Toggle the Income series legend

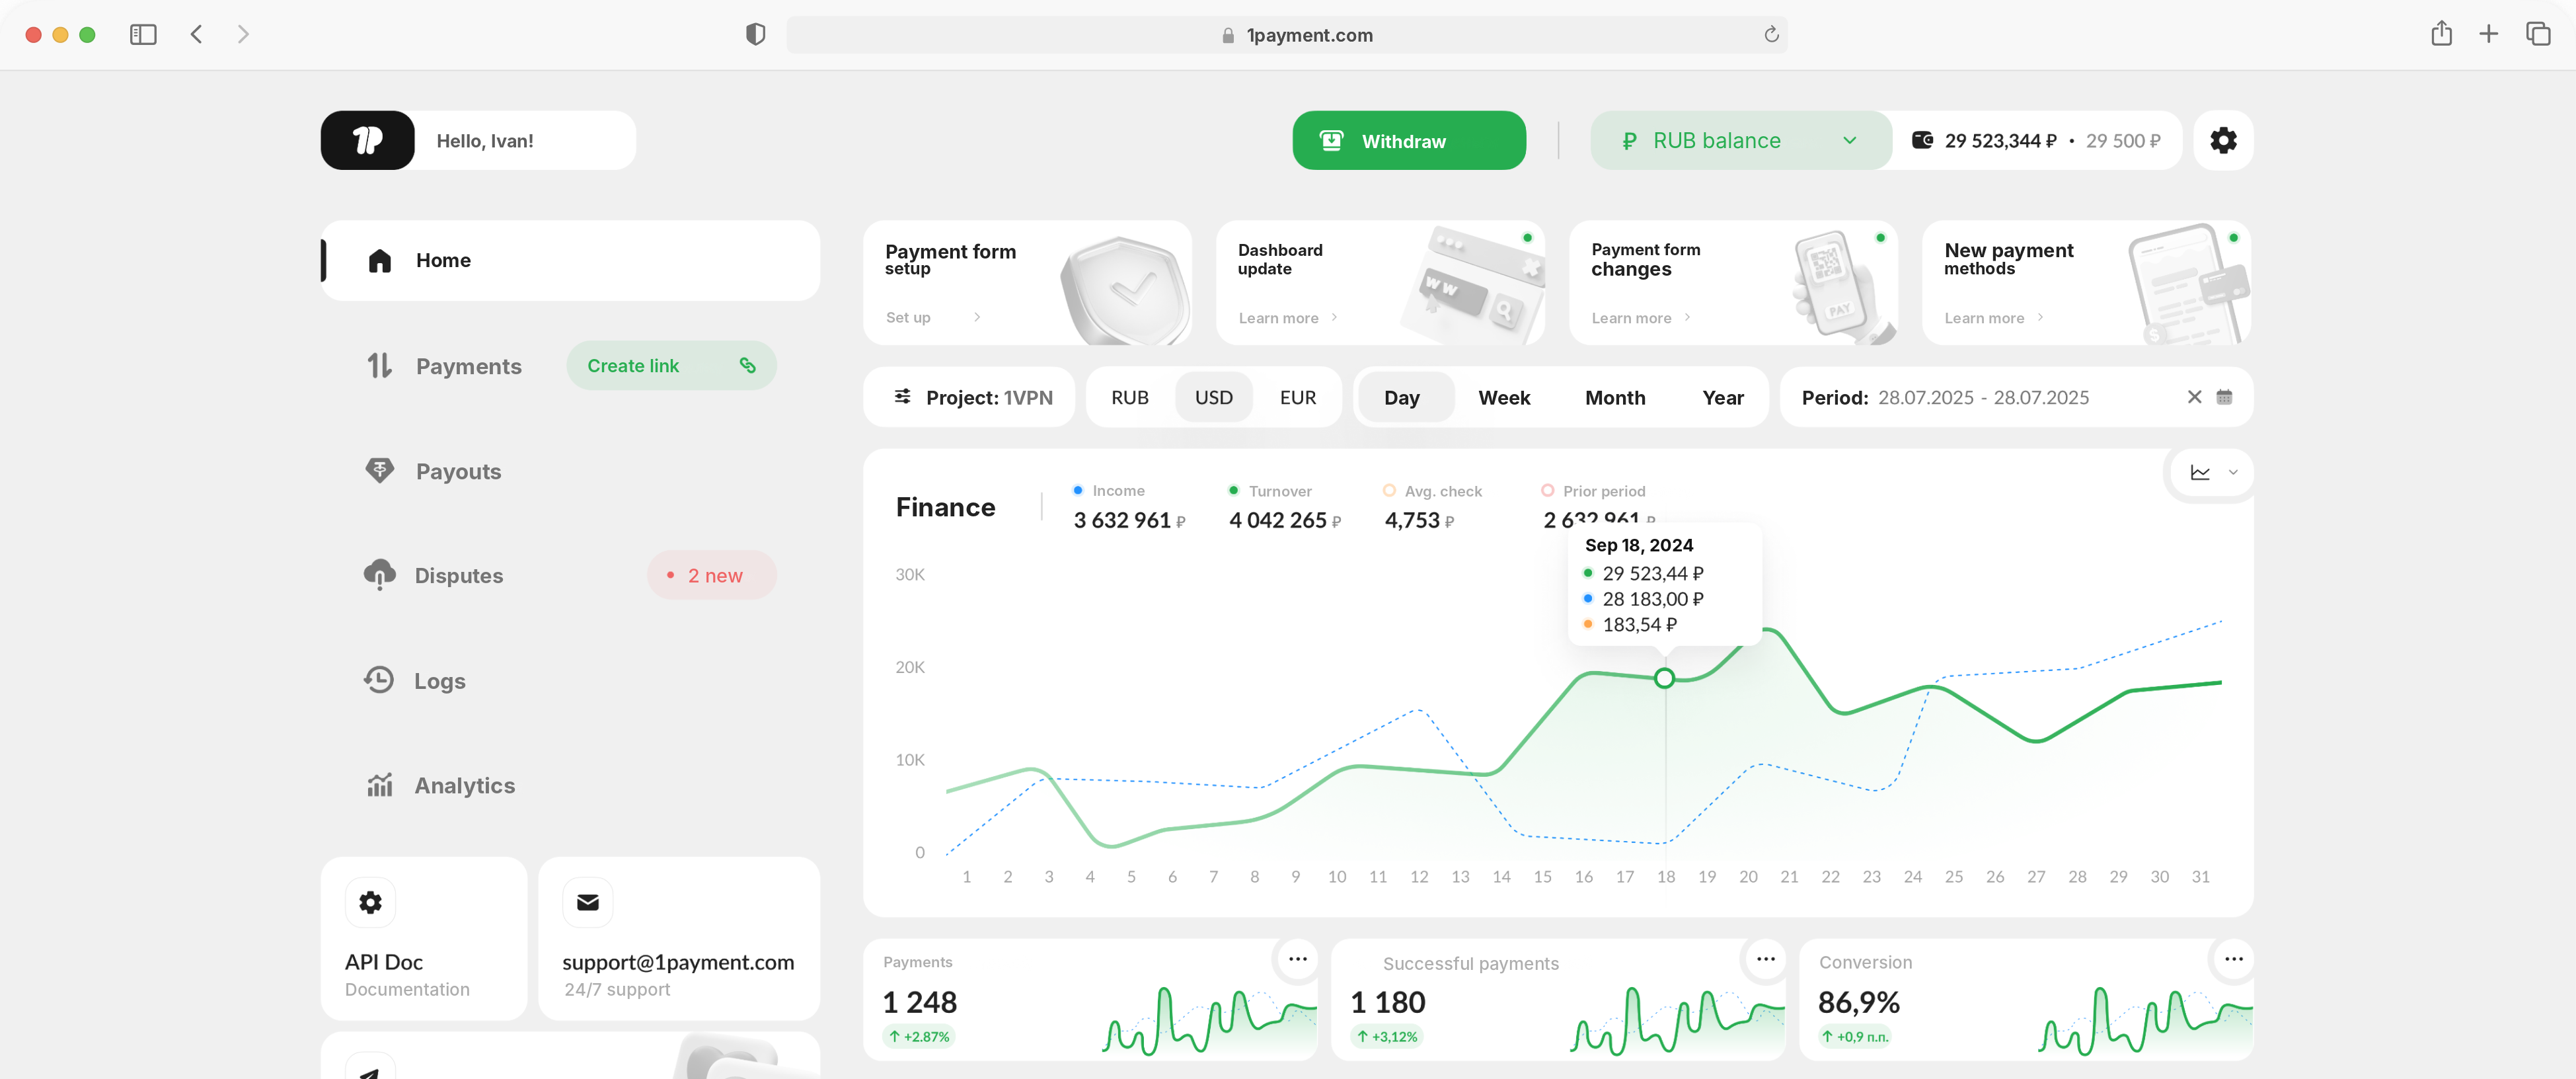pos(1108,491)
